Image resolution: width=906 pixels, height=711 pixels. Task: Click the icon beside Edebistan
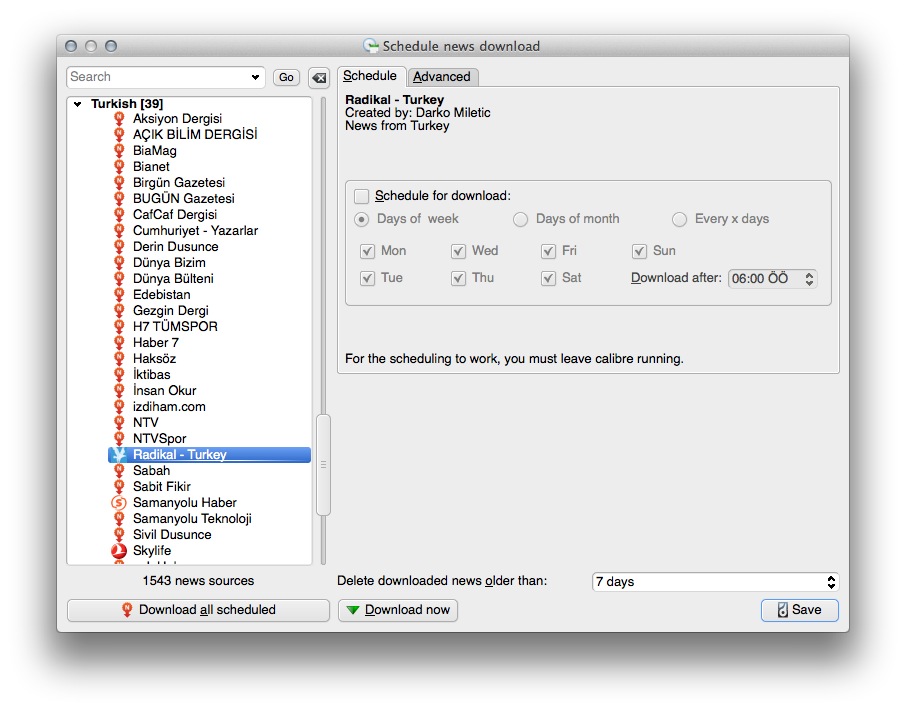pyautogui.click(x=119, y=295)
